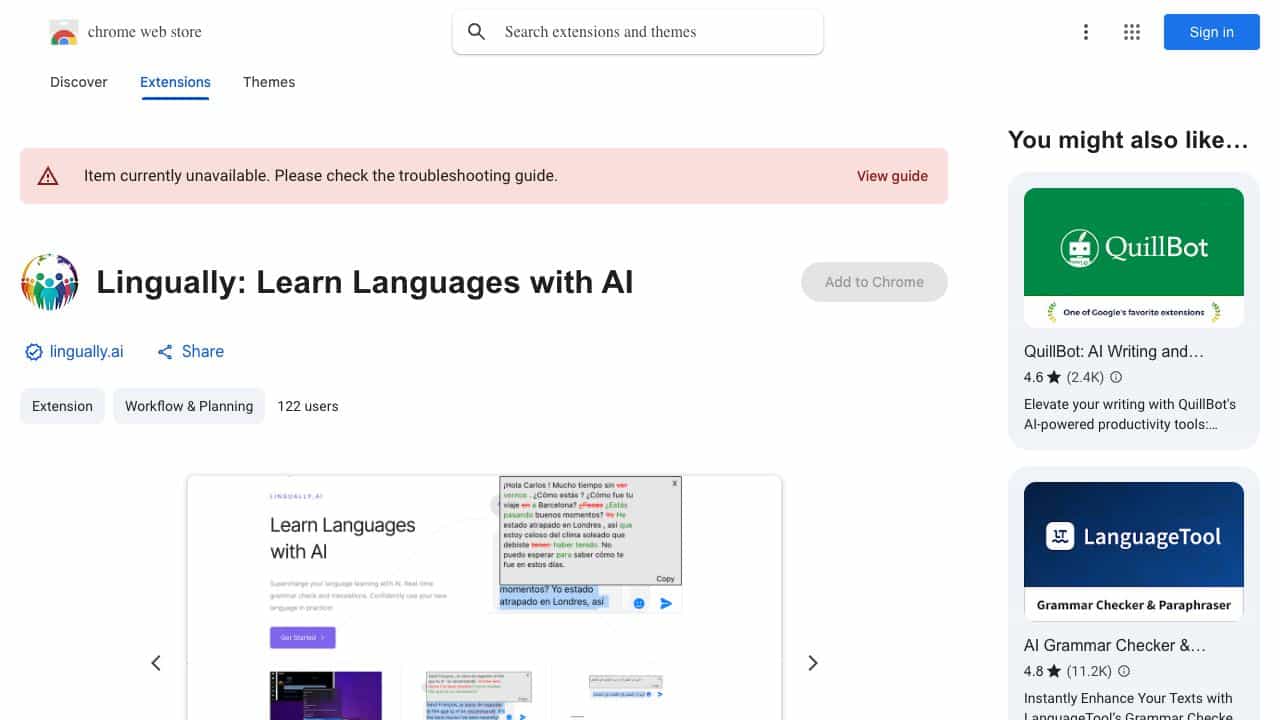Advance to the next screenshot in the carousel
Image resolution: width=1280 pixels, height=720 pixels.
[x=813, y=663]
